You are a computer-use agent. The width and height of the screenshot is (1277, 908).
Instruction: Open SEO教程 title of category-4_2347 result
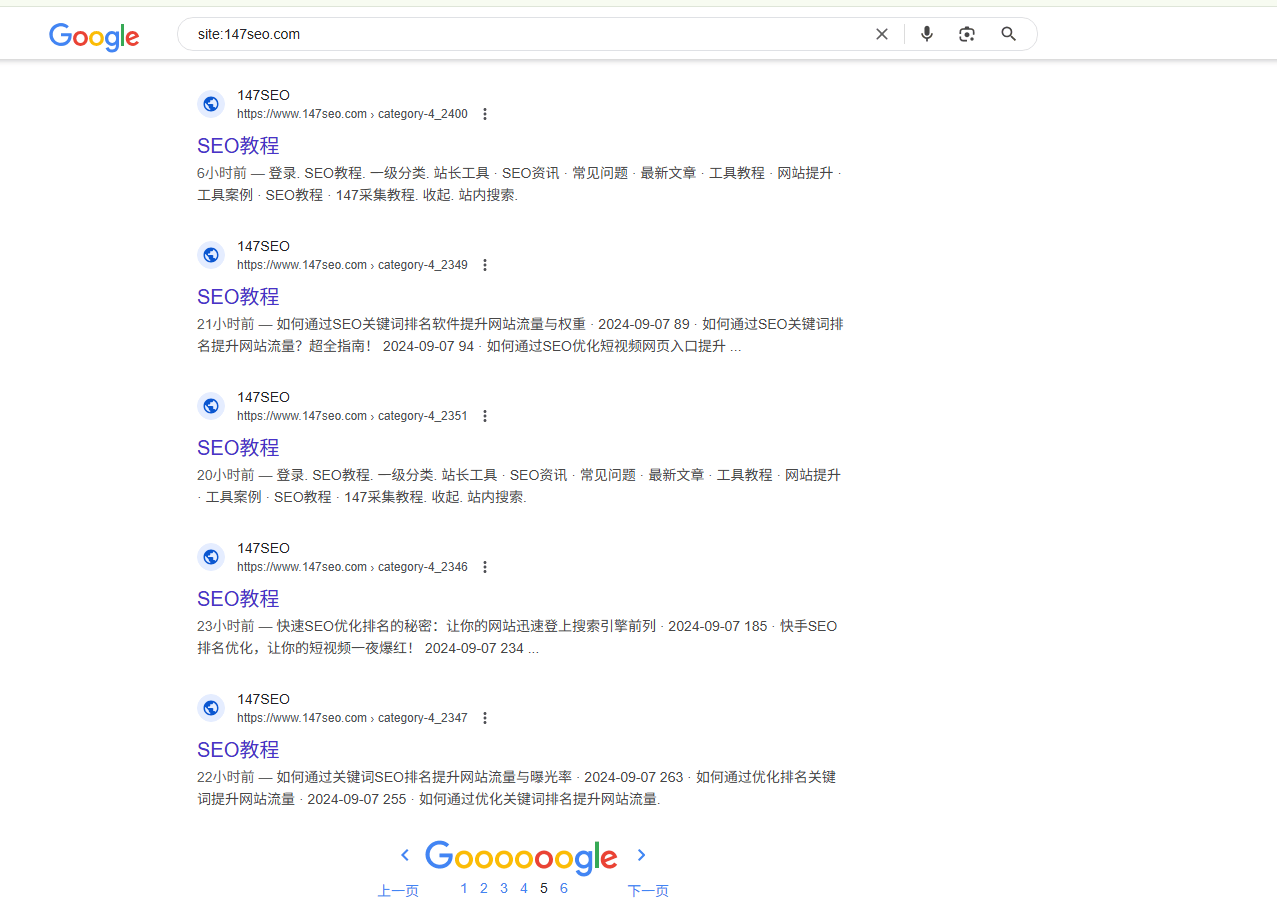238,750
